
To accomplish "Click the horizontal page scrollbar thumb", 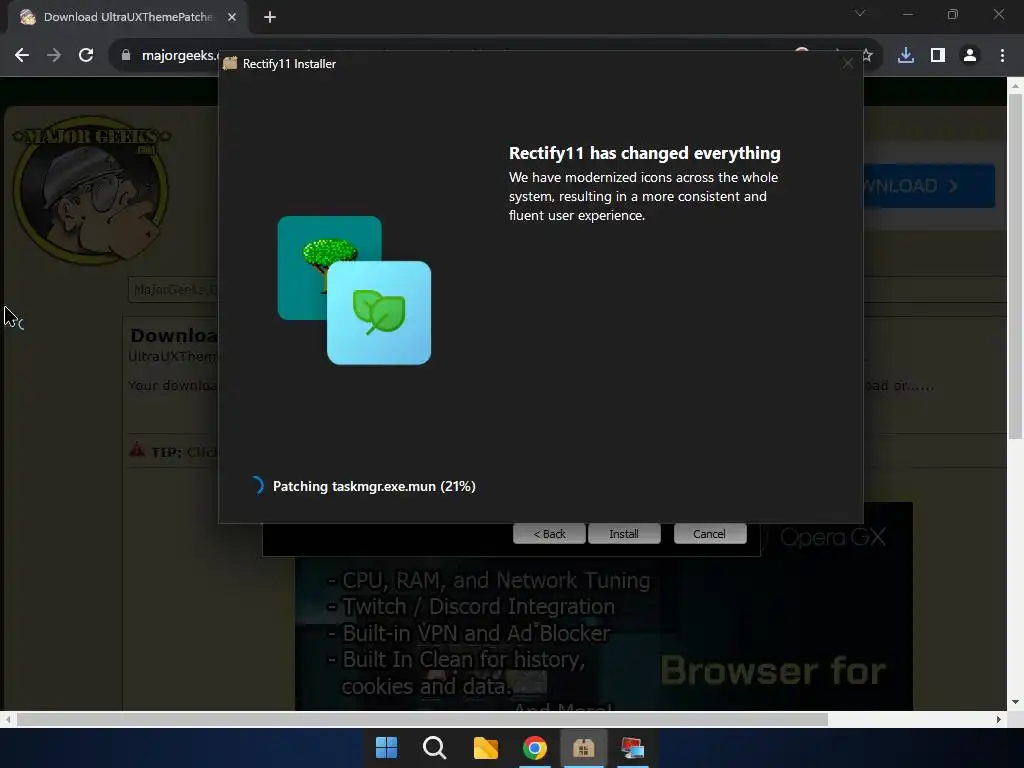I will coord(423,720).
